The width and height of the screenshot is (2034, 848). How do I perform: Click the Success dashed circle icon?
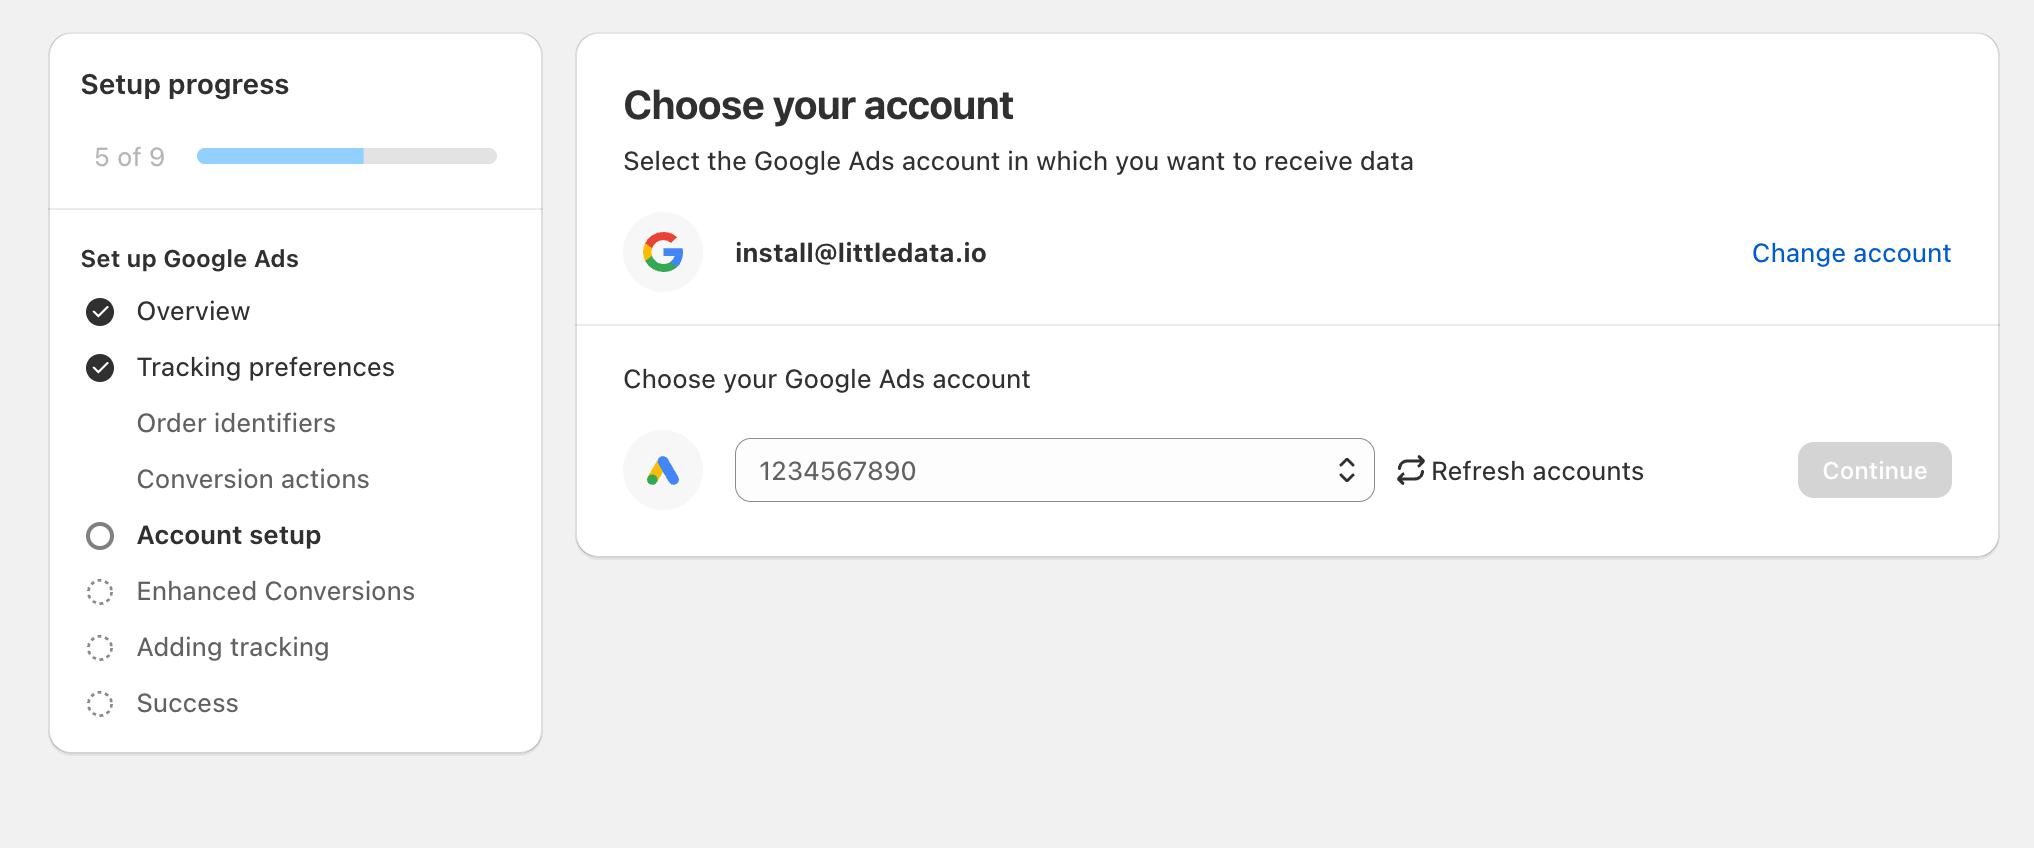pos(100,704)
